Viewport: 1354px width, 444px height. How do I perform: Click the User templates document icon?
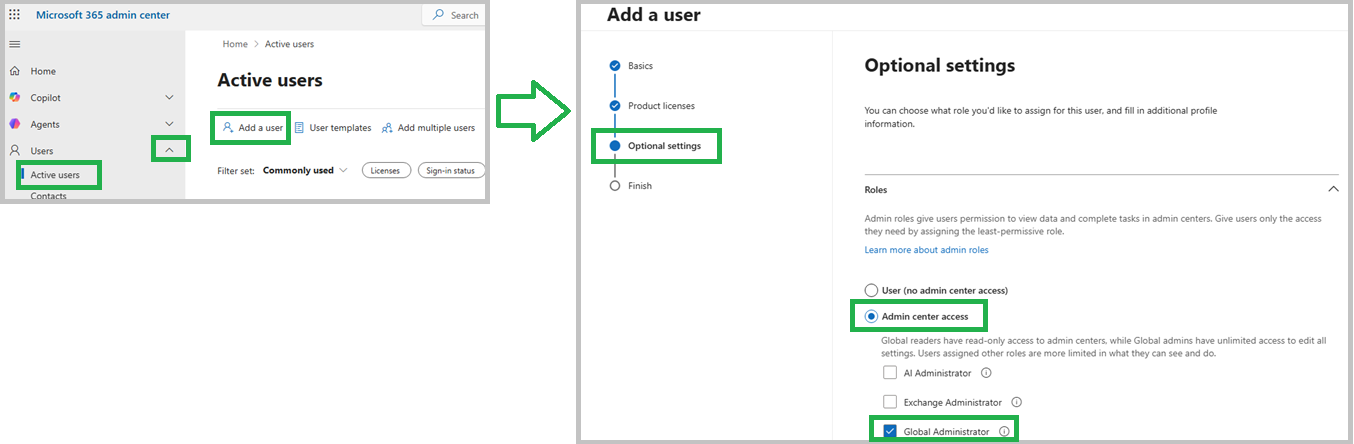[299, 128]
